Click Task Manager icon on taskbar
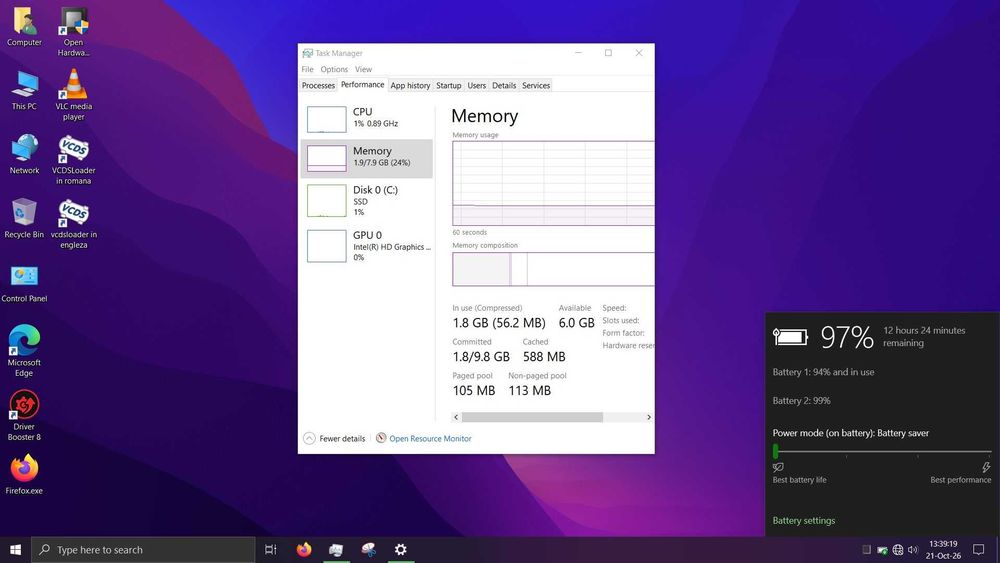1000x563 pixels. coord(336,550)
